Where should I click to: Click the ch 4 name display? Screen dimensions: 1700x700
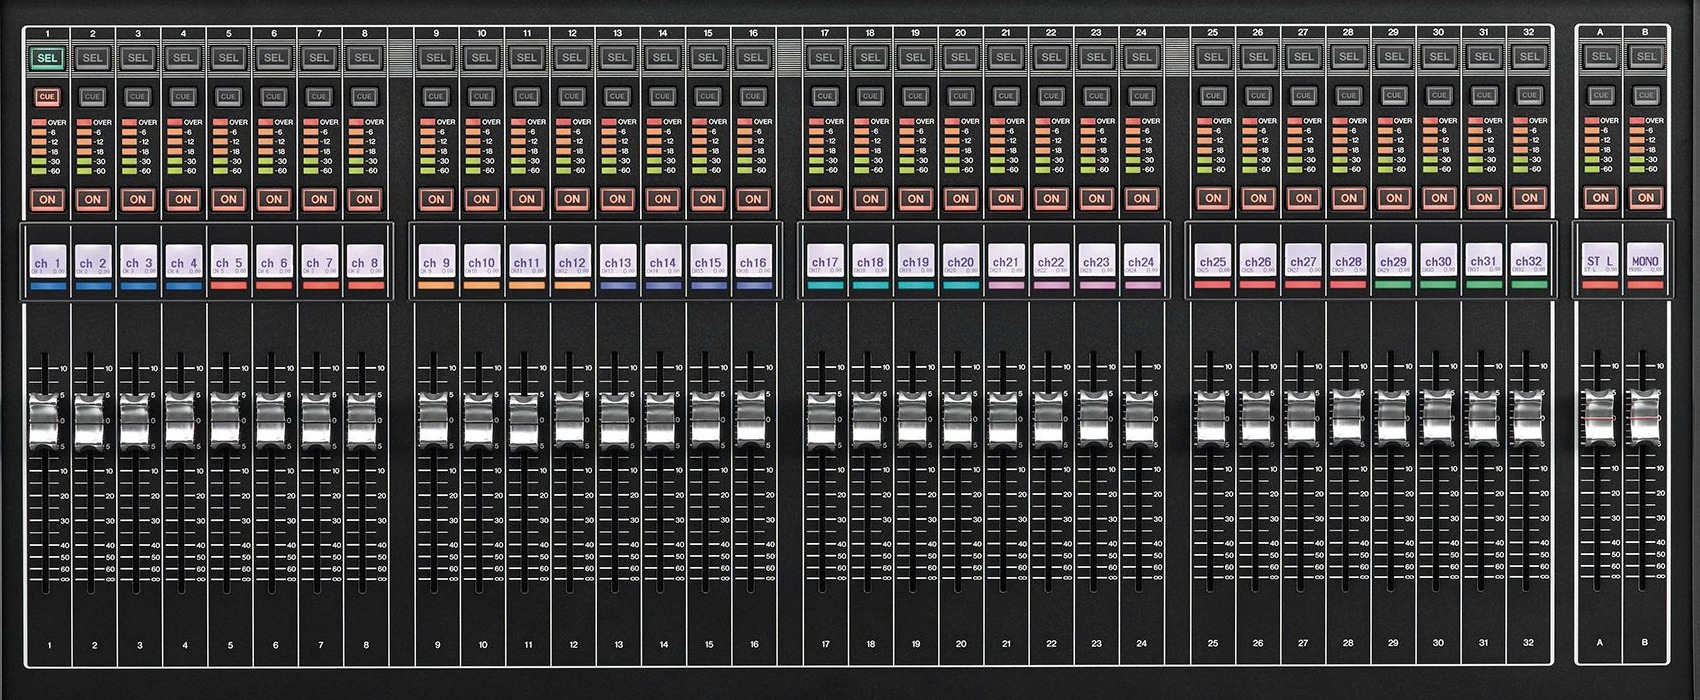184,261
